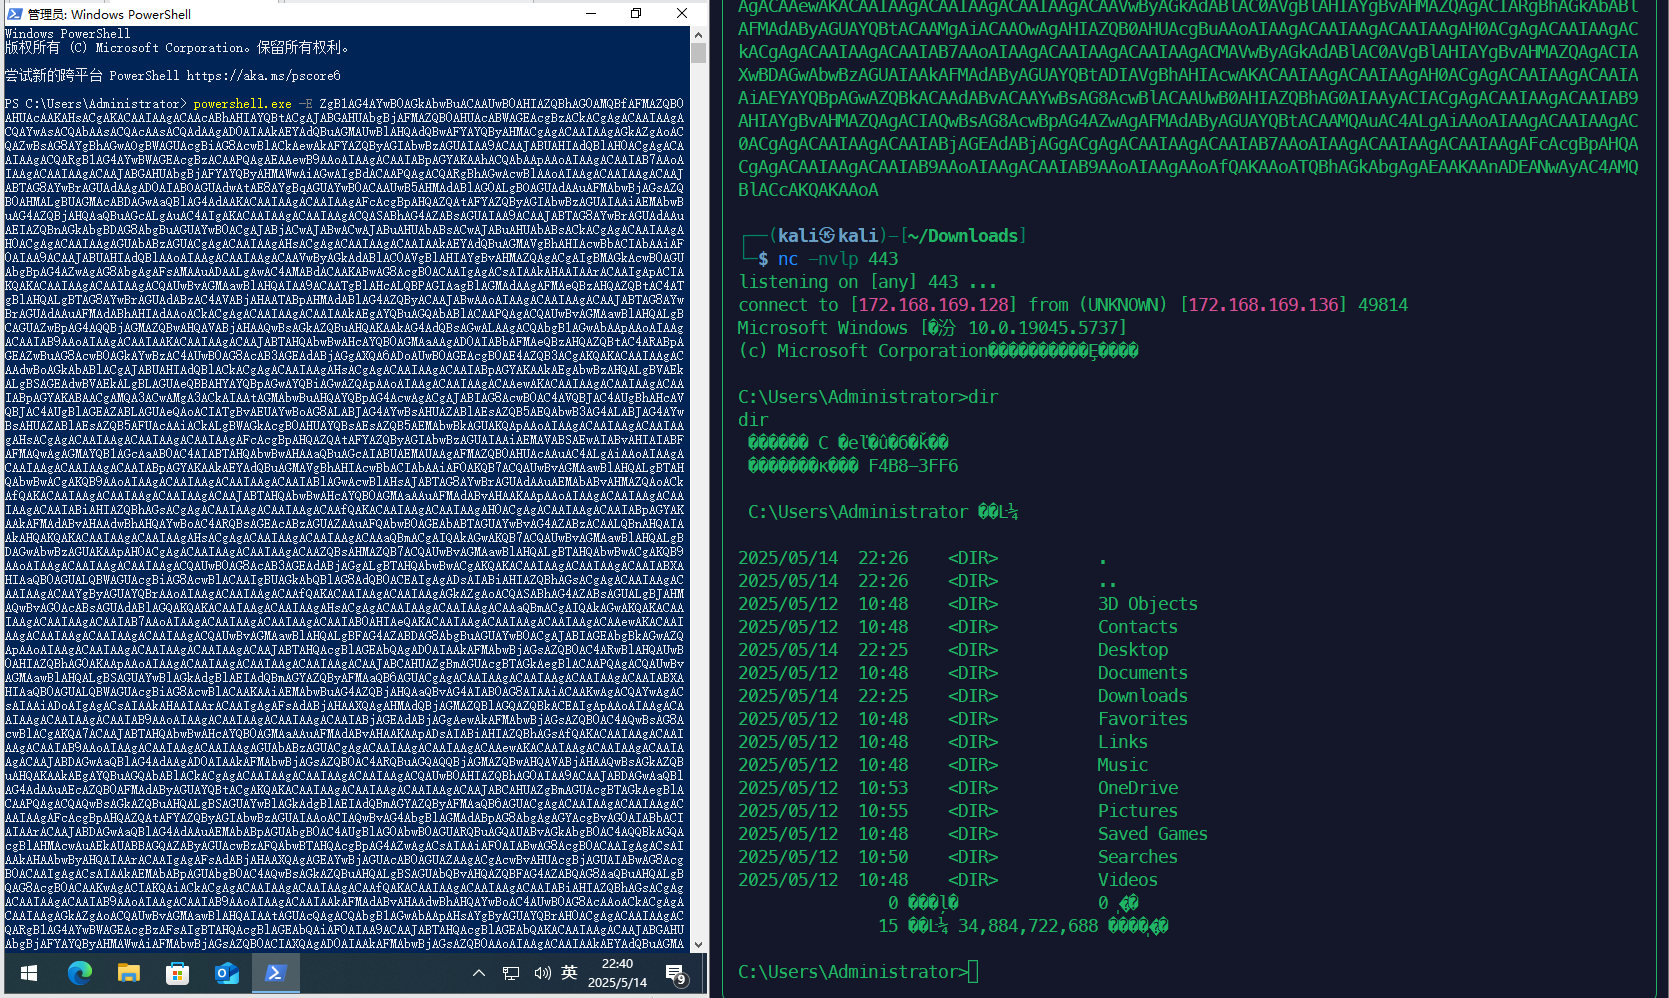Click the port number 49814
This screenshot has width=1669, height=998.
point(1383,305)
